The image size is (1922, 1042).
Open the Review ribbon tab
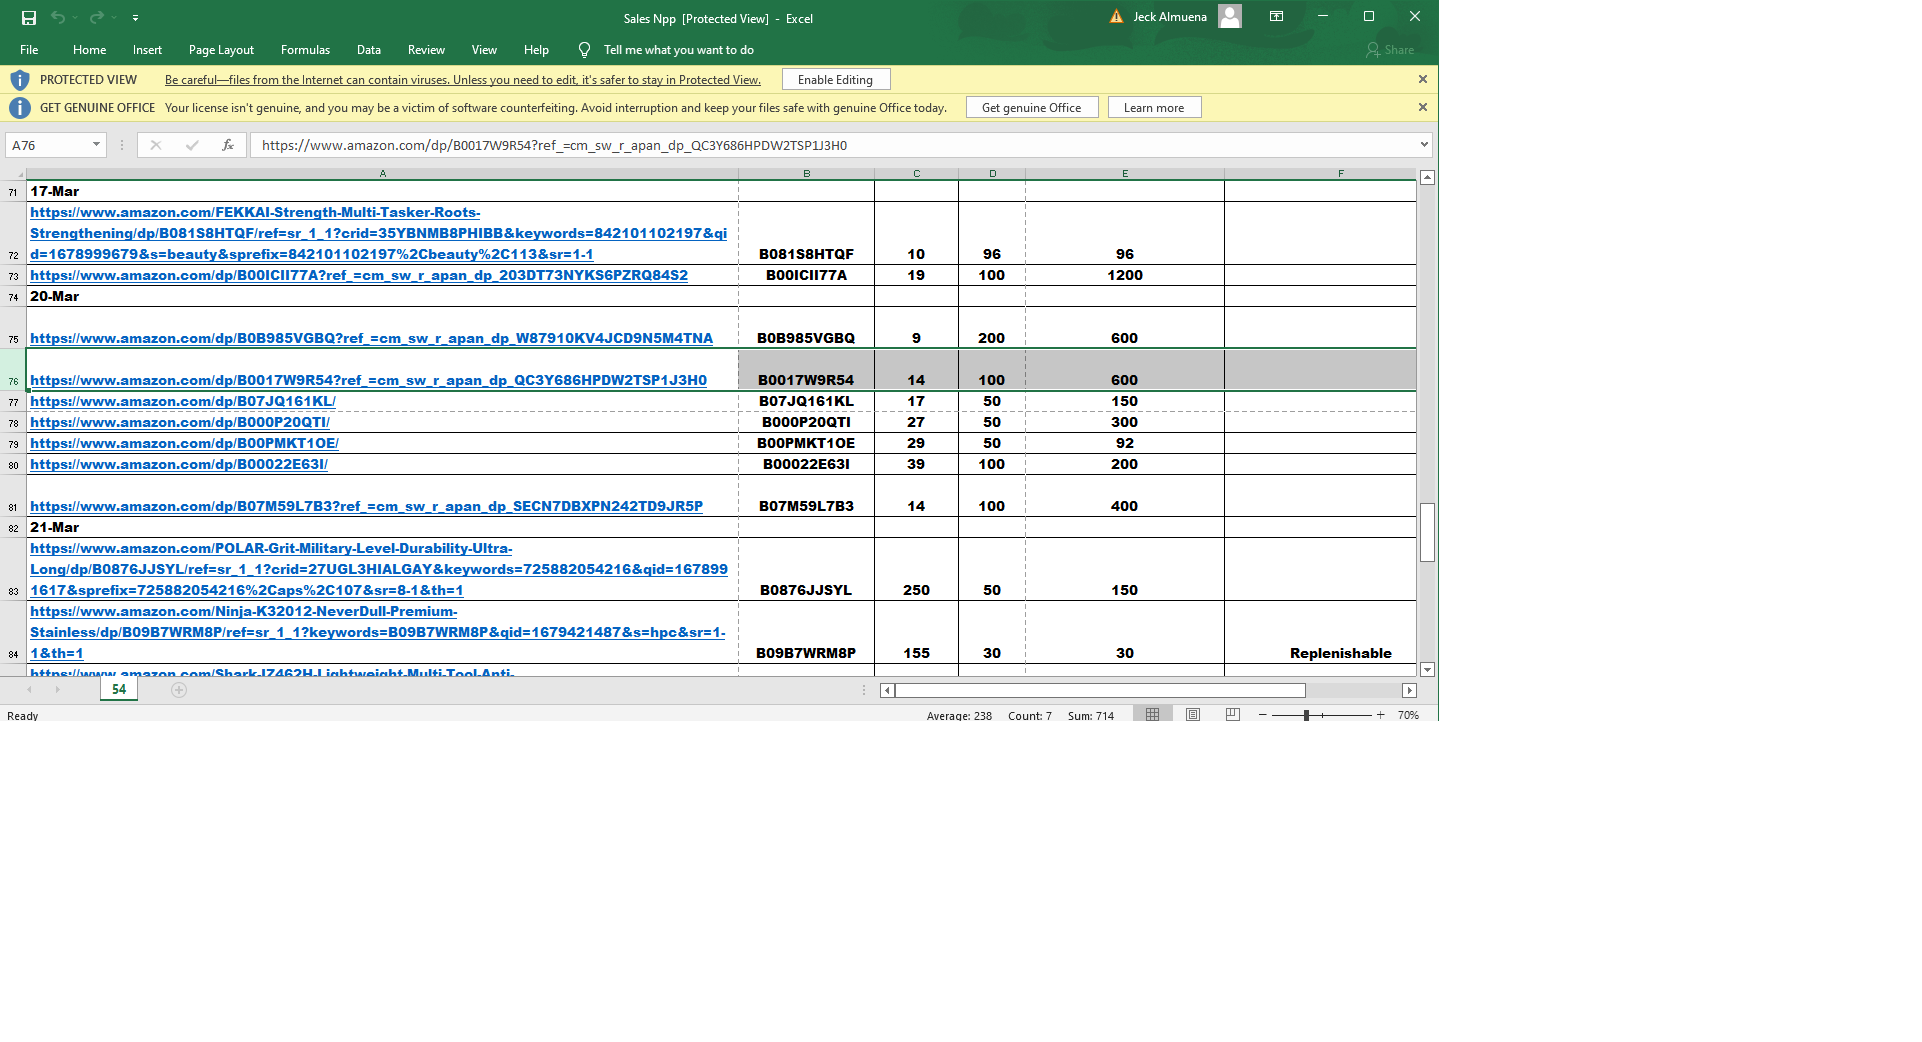[426, 50]
